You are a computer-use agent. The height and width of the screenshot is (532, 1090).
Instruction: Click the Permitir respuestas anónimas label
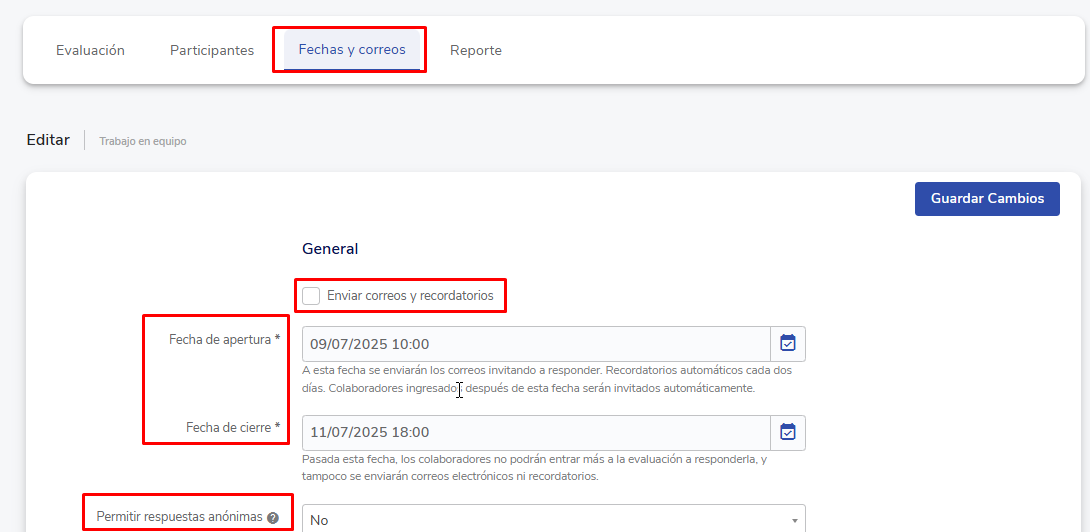tap(179, 517)
